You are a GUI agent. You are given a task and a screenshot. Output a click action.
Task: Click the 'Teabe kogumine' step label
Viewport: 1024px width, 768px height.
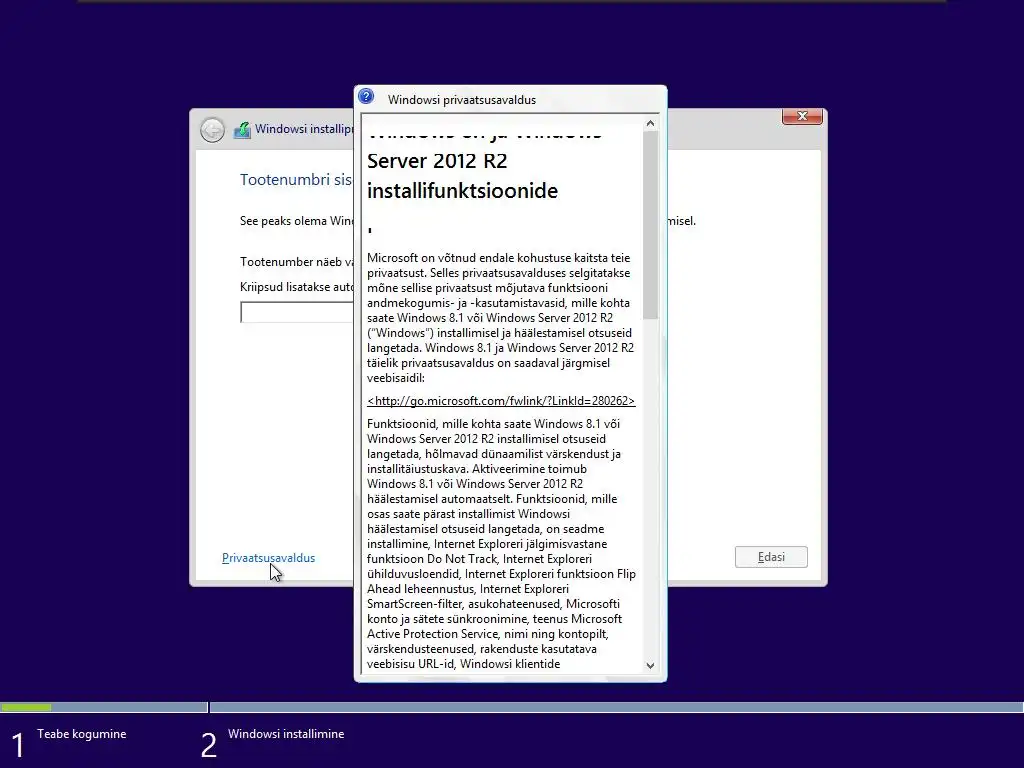[x=82, y=734]
